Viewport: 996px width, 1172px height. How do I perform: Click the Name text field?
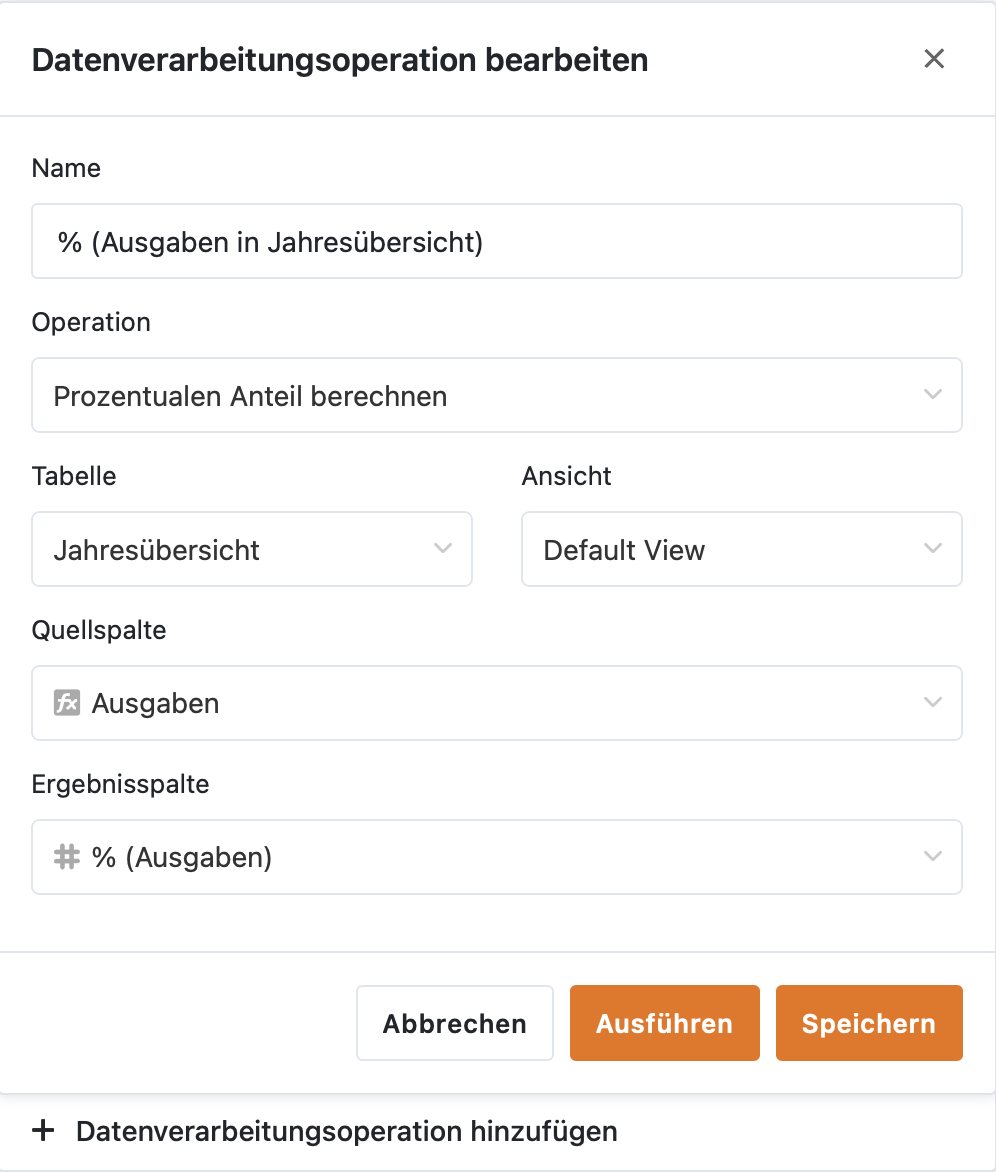[496, 241]
